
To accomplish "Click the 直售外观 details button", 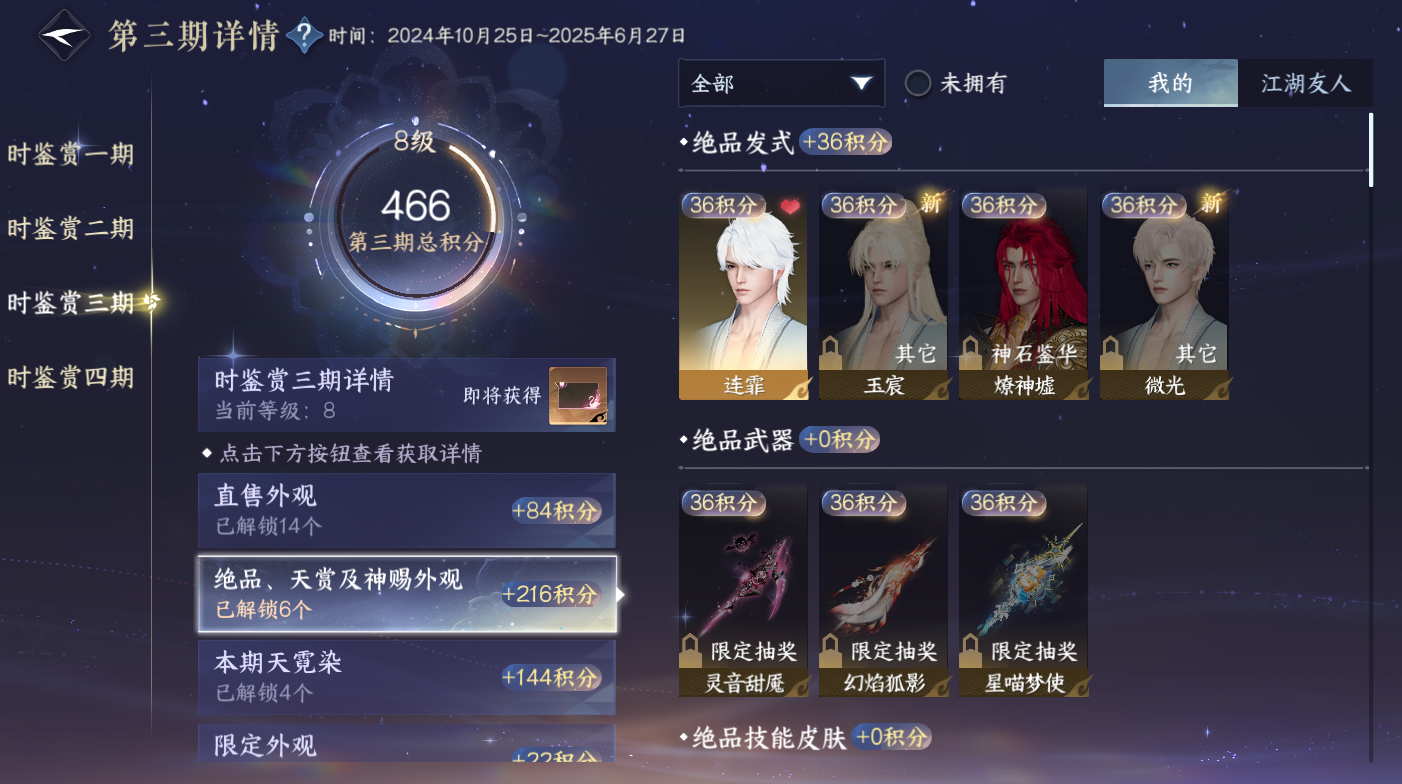I will click(x=407, y=511).
